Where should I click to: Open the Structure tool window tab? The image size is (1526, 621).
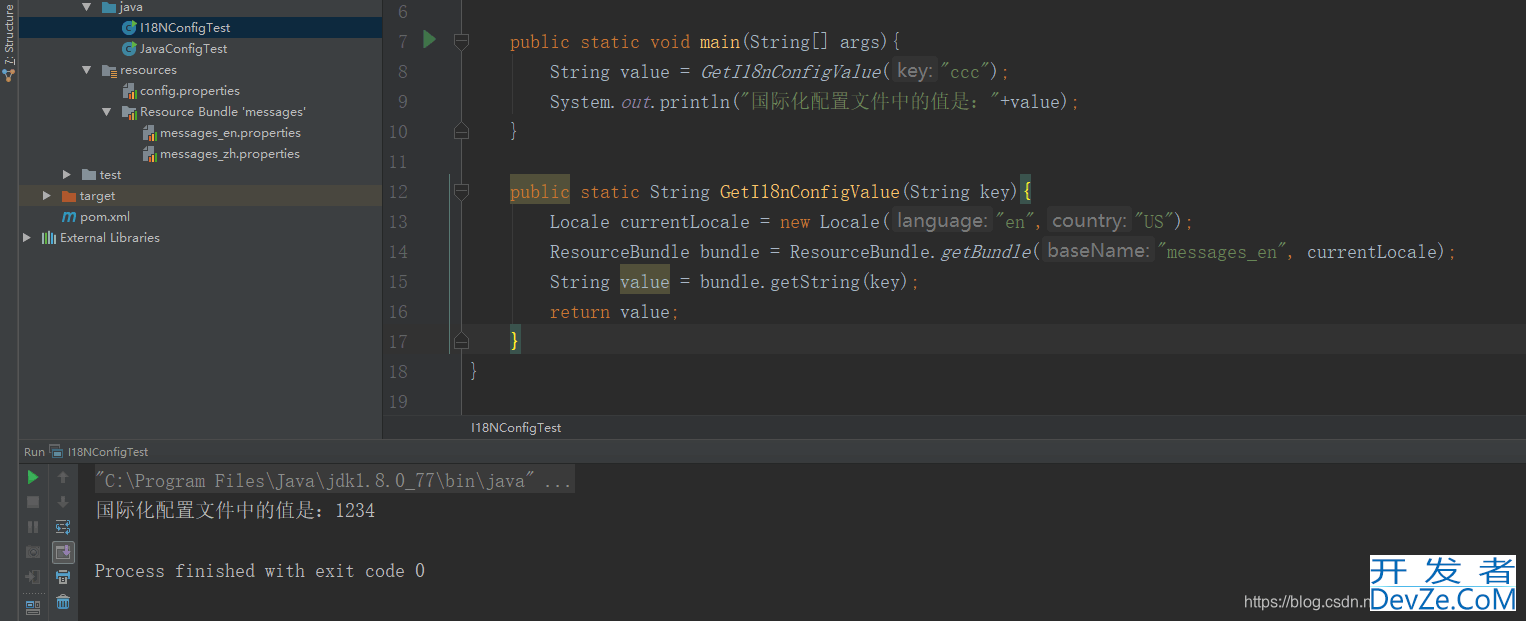[9, 45]
